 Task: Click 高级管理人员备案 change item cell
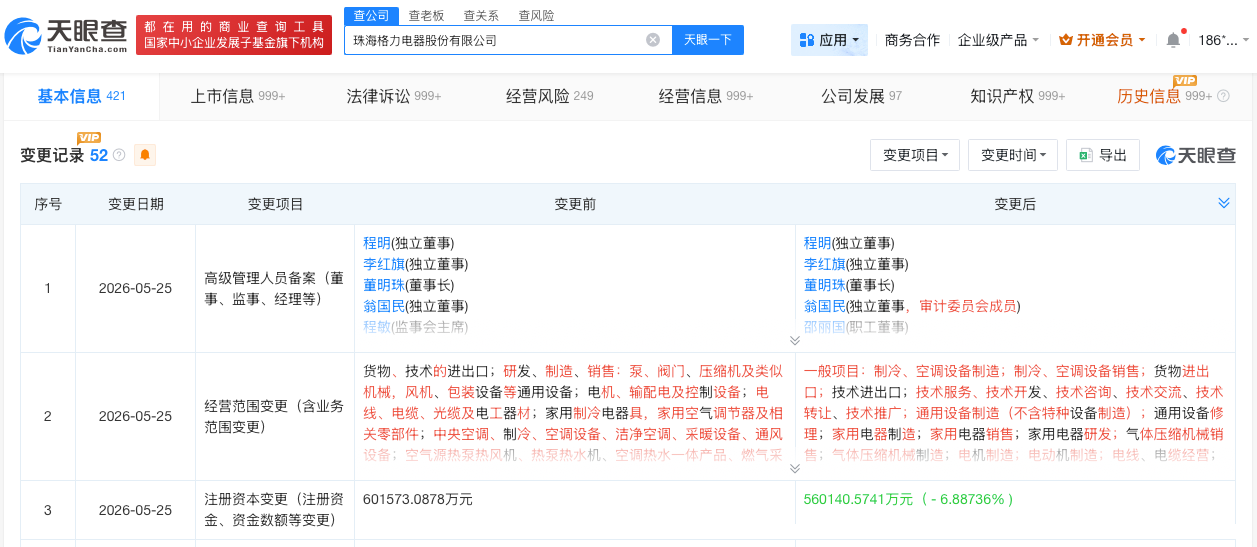click(275, 288)
